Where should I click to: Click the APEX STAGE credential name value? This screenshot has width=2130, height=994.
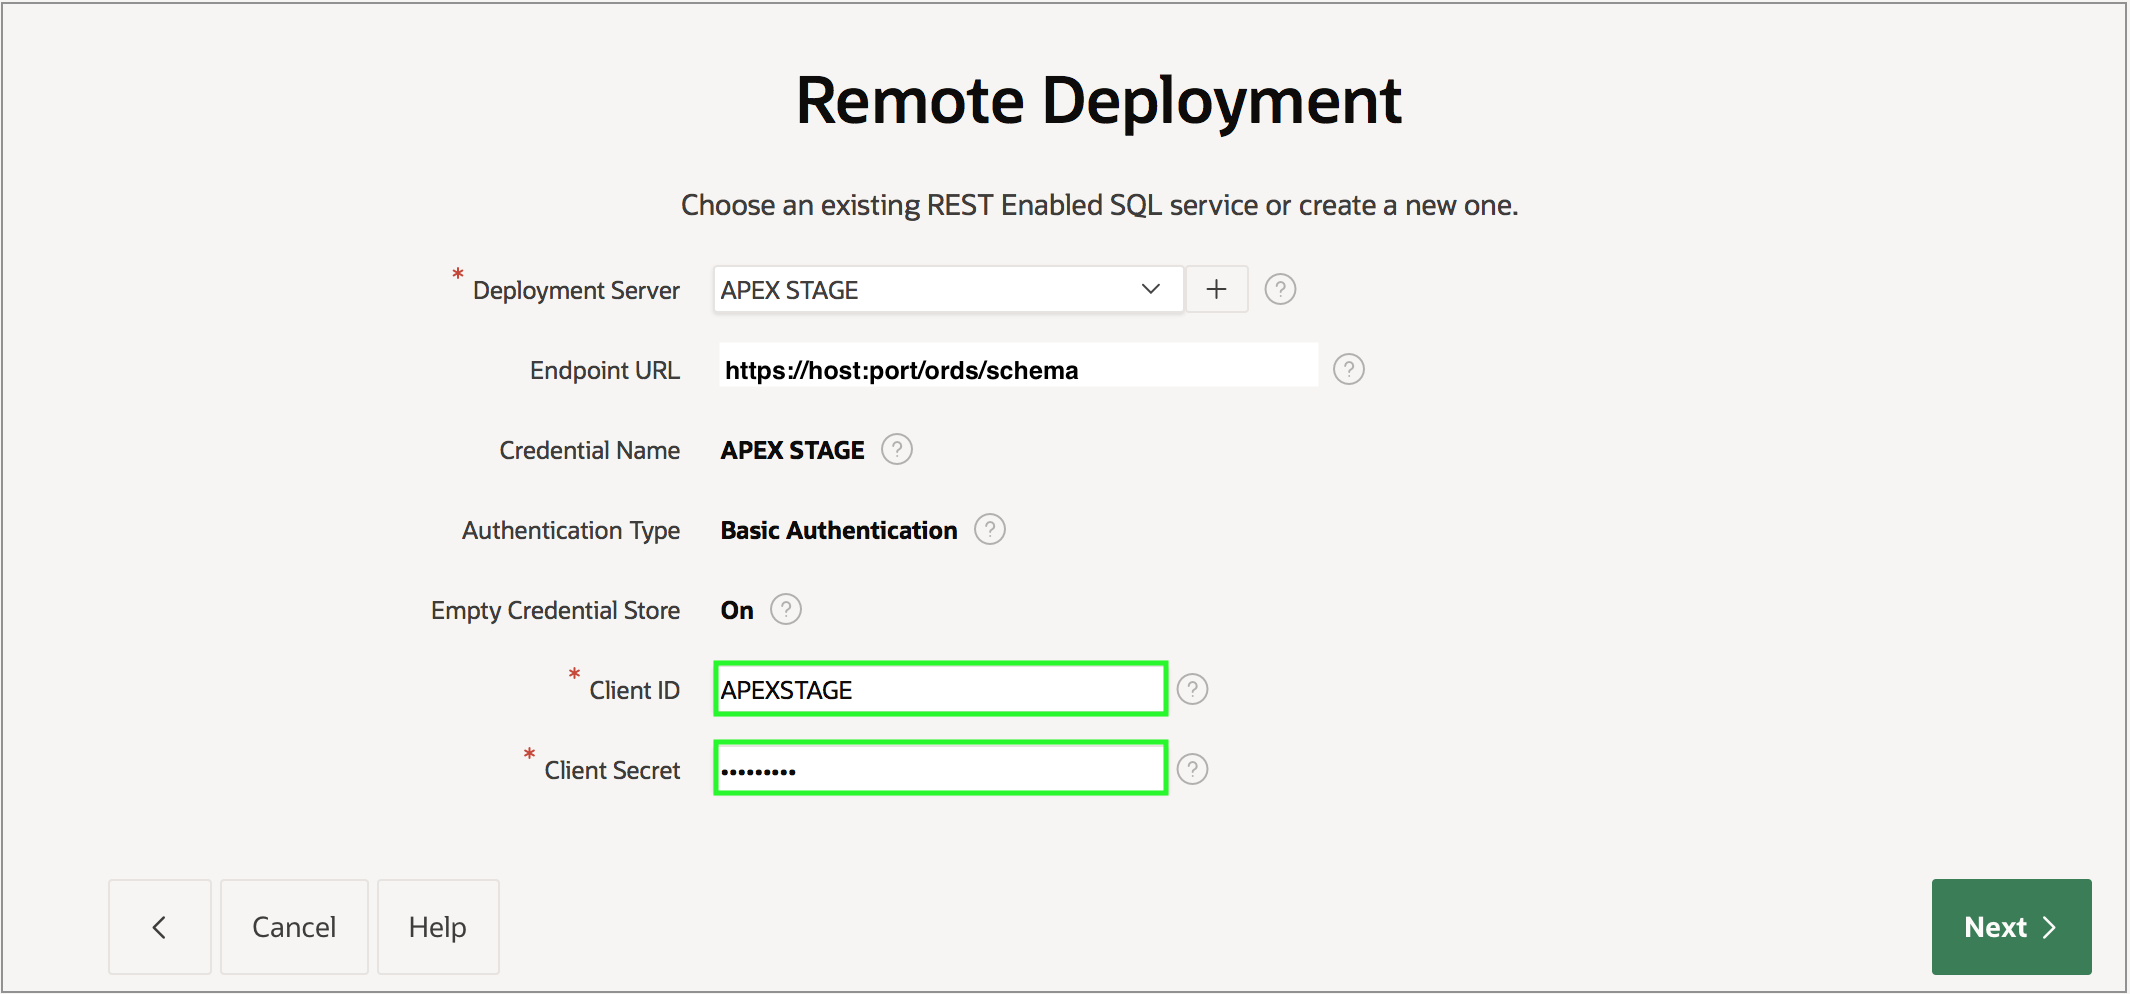coord(792,451)
